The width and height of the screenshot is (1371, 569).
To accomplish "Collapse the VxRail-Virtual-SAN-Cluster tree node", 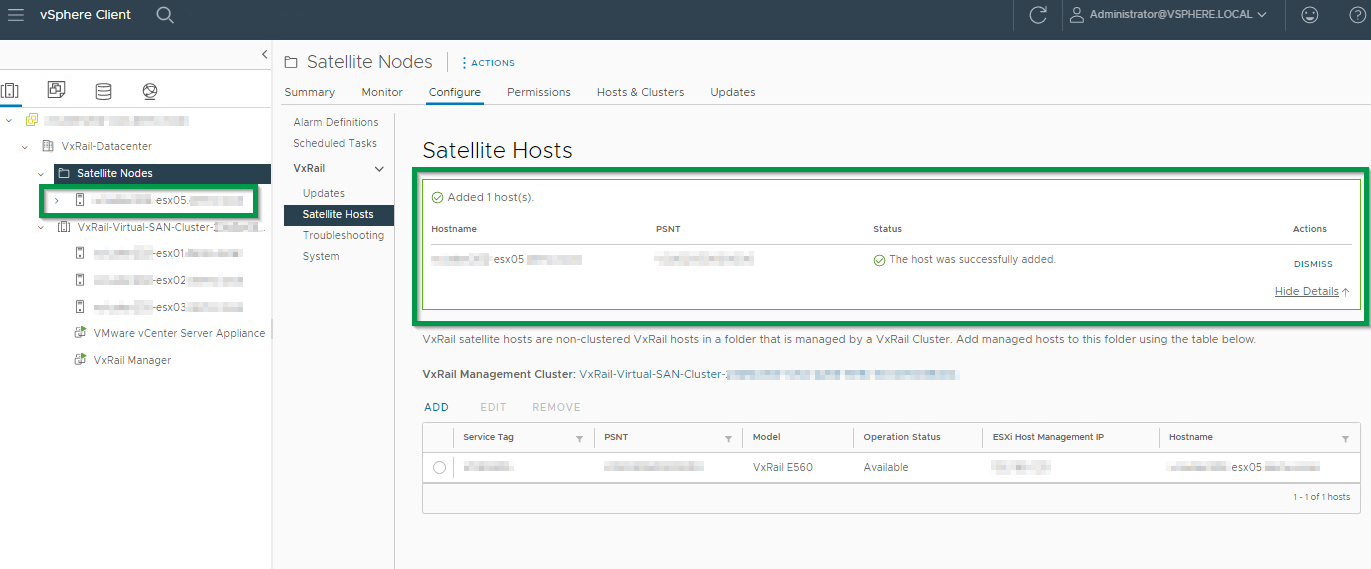I will coord(41,227).
